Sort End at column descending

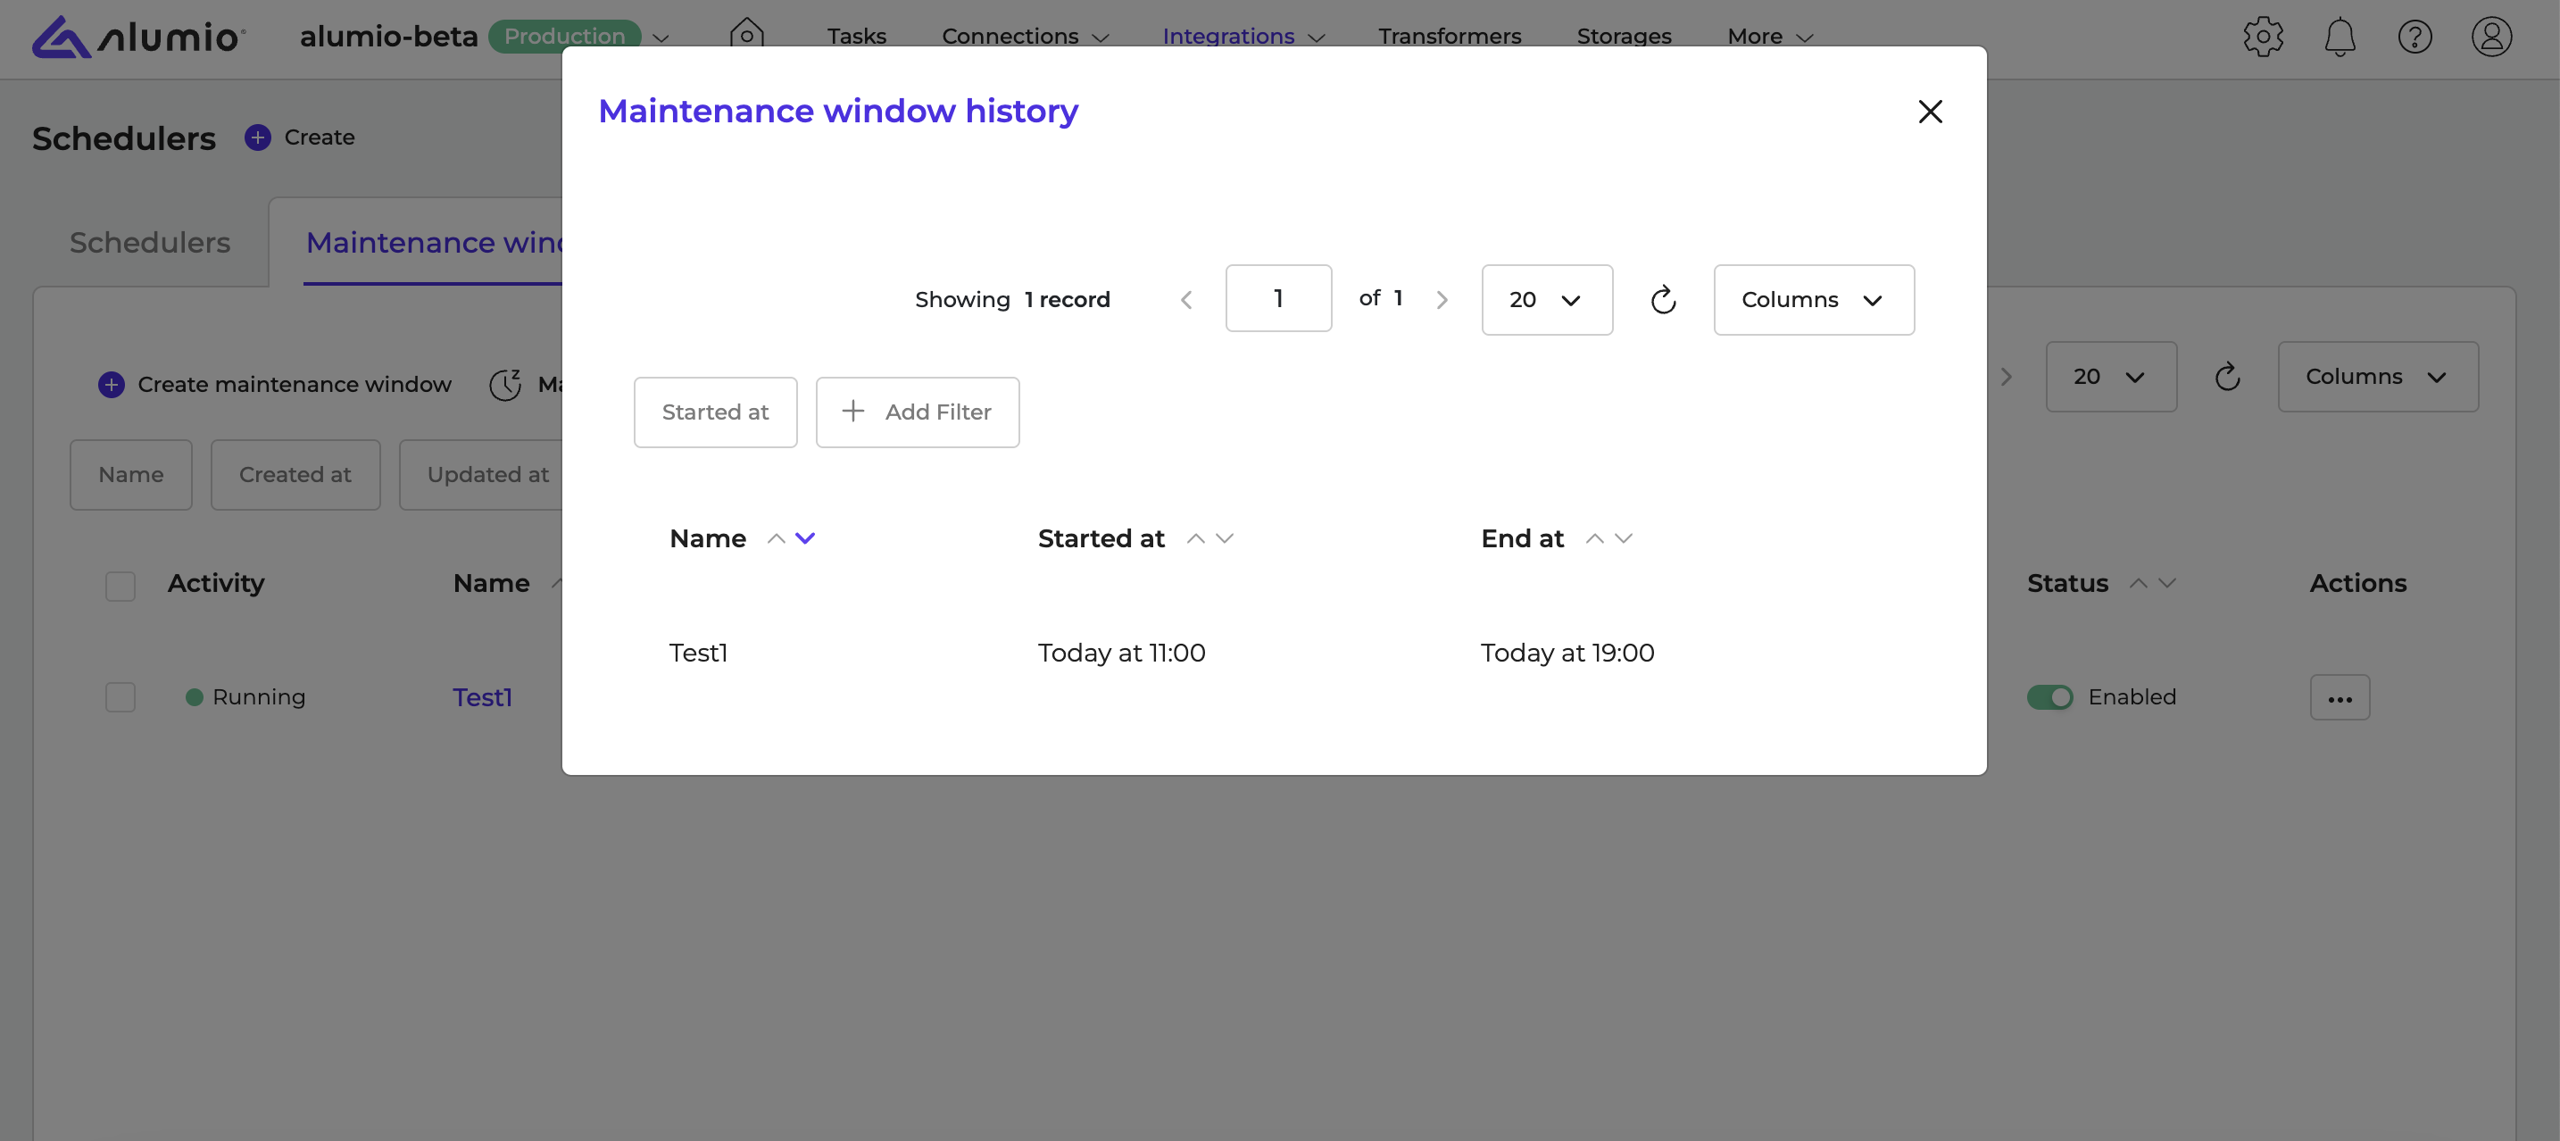1623,538
